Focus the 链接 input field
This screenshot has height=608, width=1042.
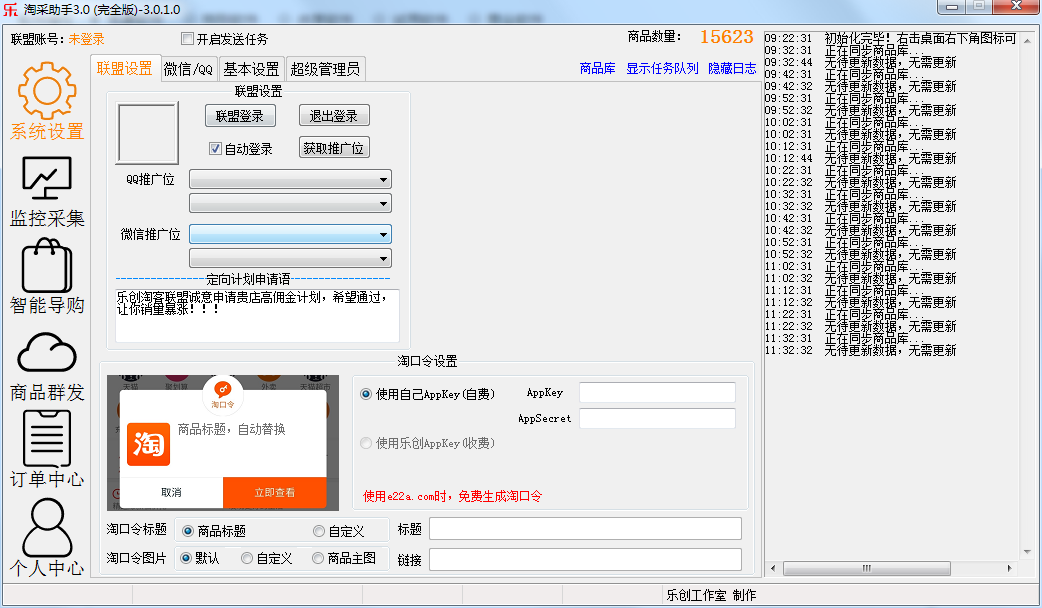pyautogui.click(x=585, y=559)
